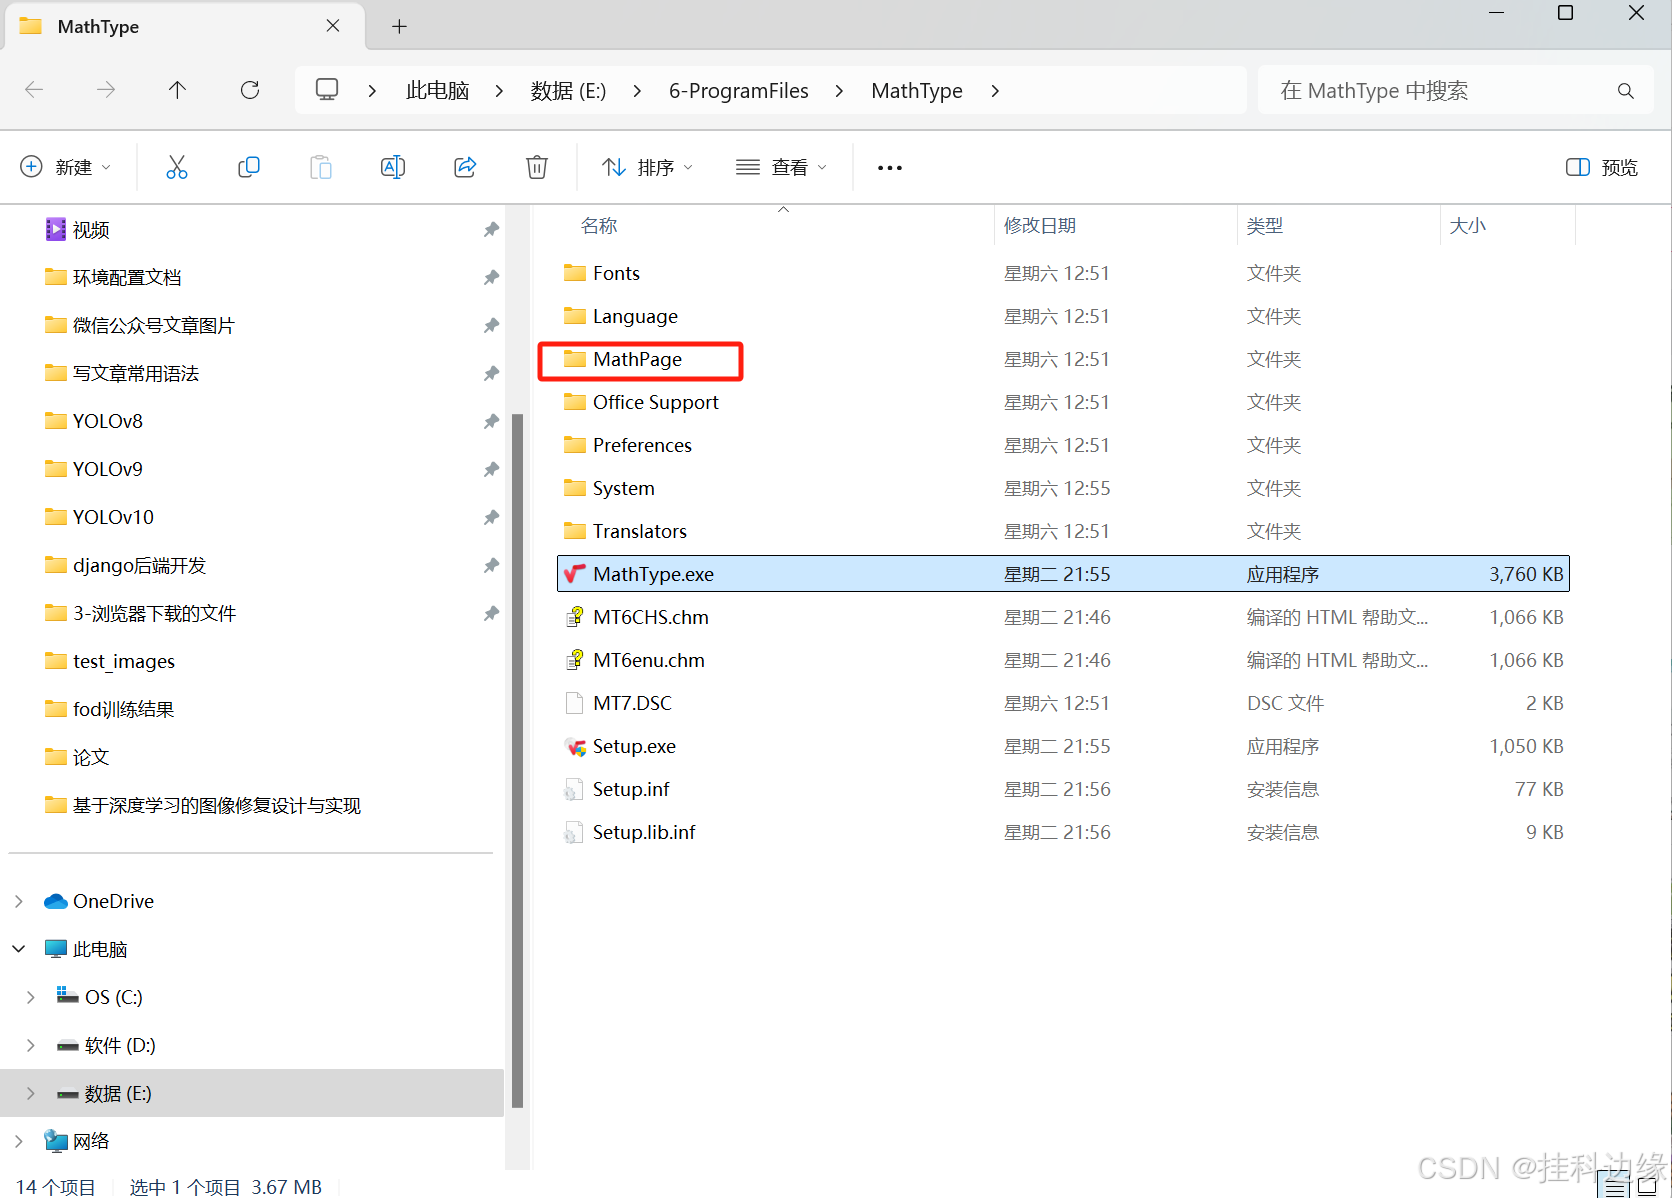The image size is (1672, 1198).
Task: Click the 6-ProgramFiles breadcrumb
Action: (739, 91)
